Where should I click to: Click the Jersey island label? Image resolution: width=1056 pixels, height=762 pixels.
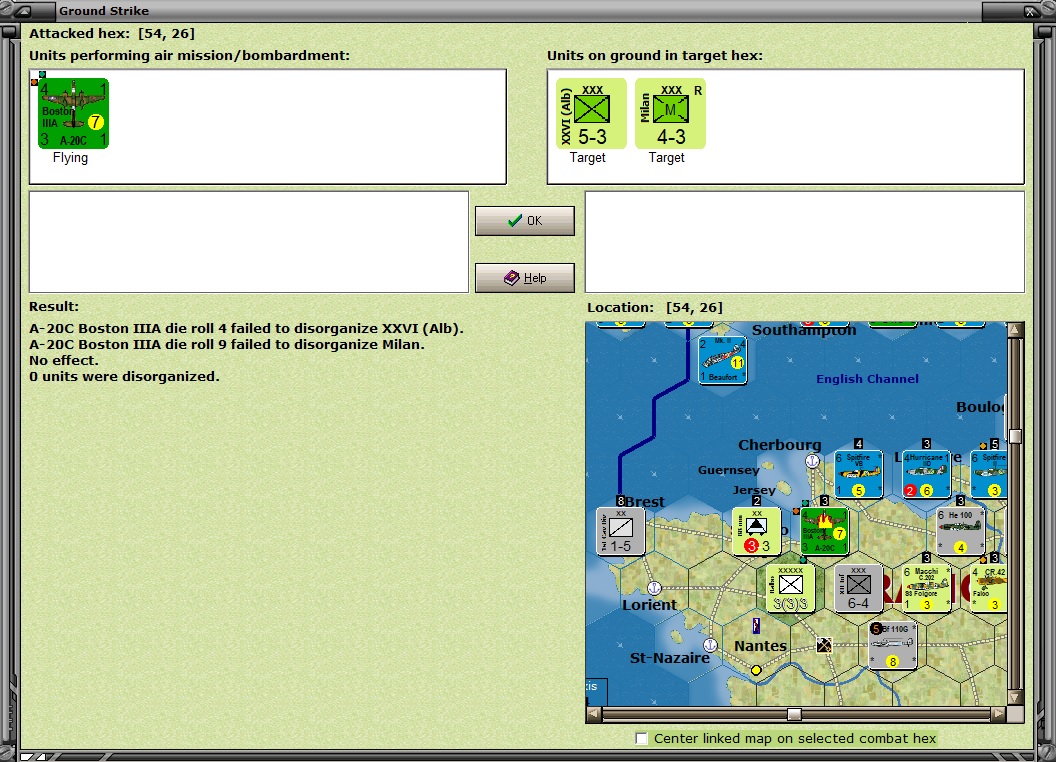click(x=754, y=490)
